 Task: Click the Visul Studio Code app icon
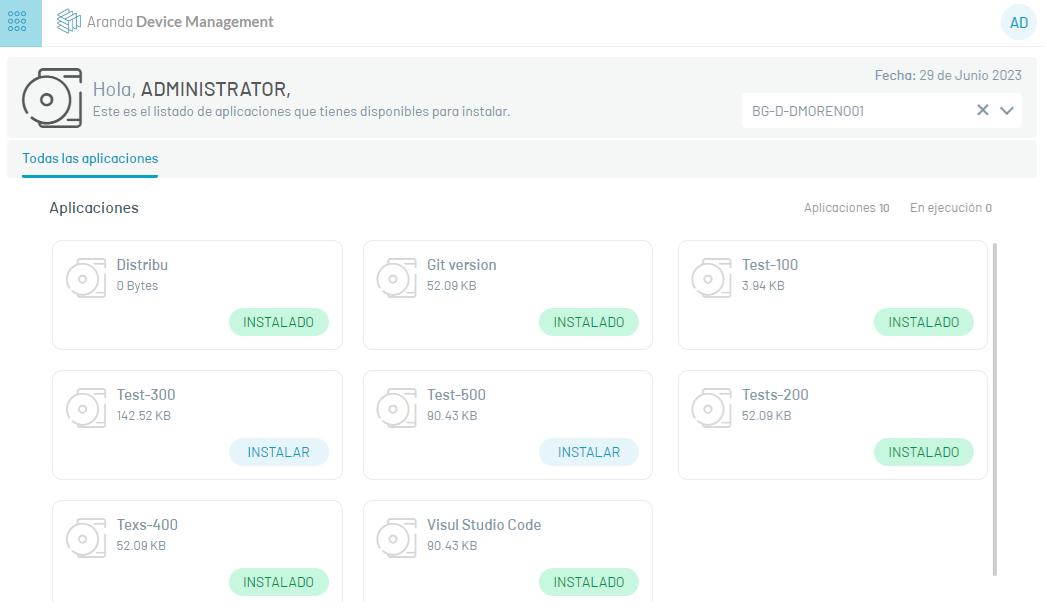pos(397,538)
